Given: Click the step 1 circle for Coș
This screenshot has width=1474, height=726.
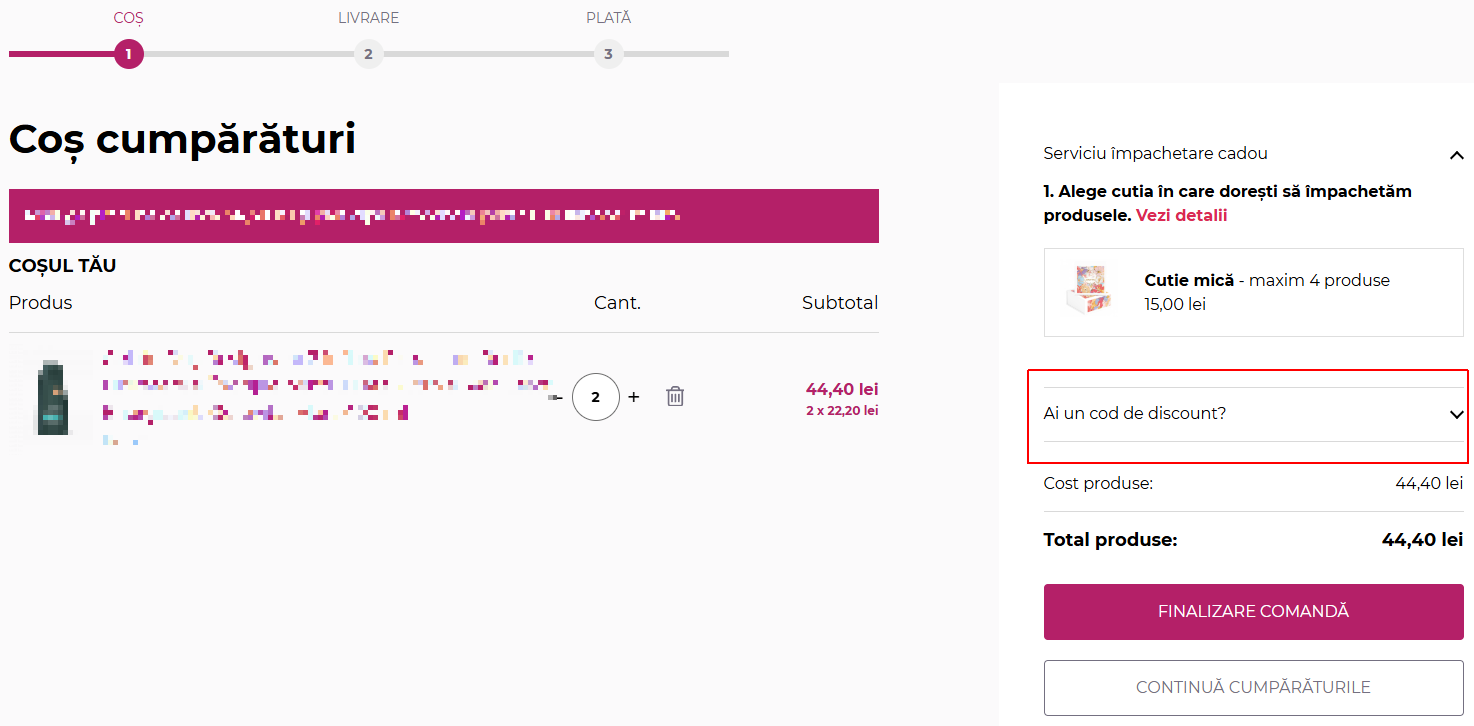Looking at the screenshot, I should click(129, 54).
